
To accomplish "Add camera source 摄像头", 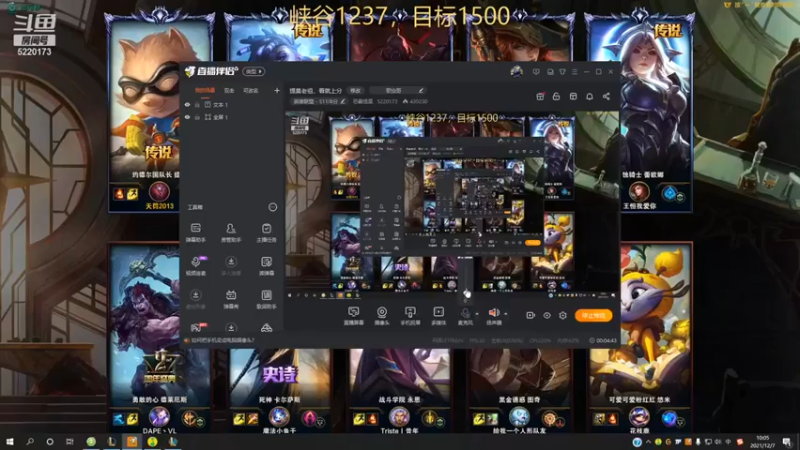I will [382, 316].
